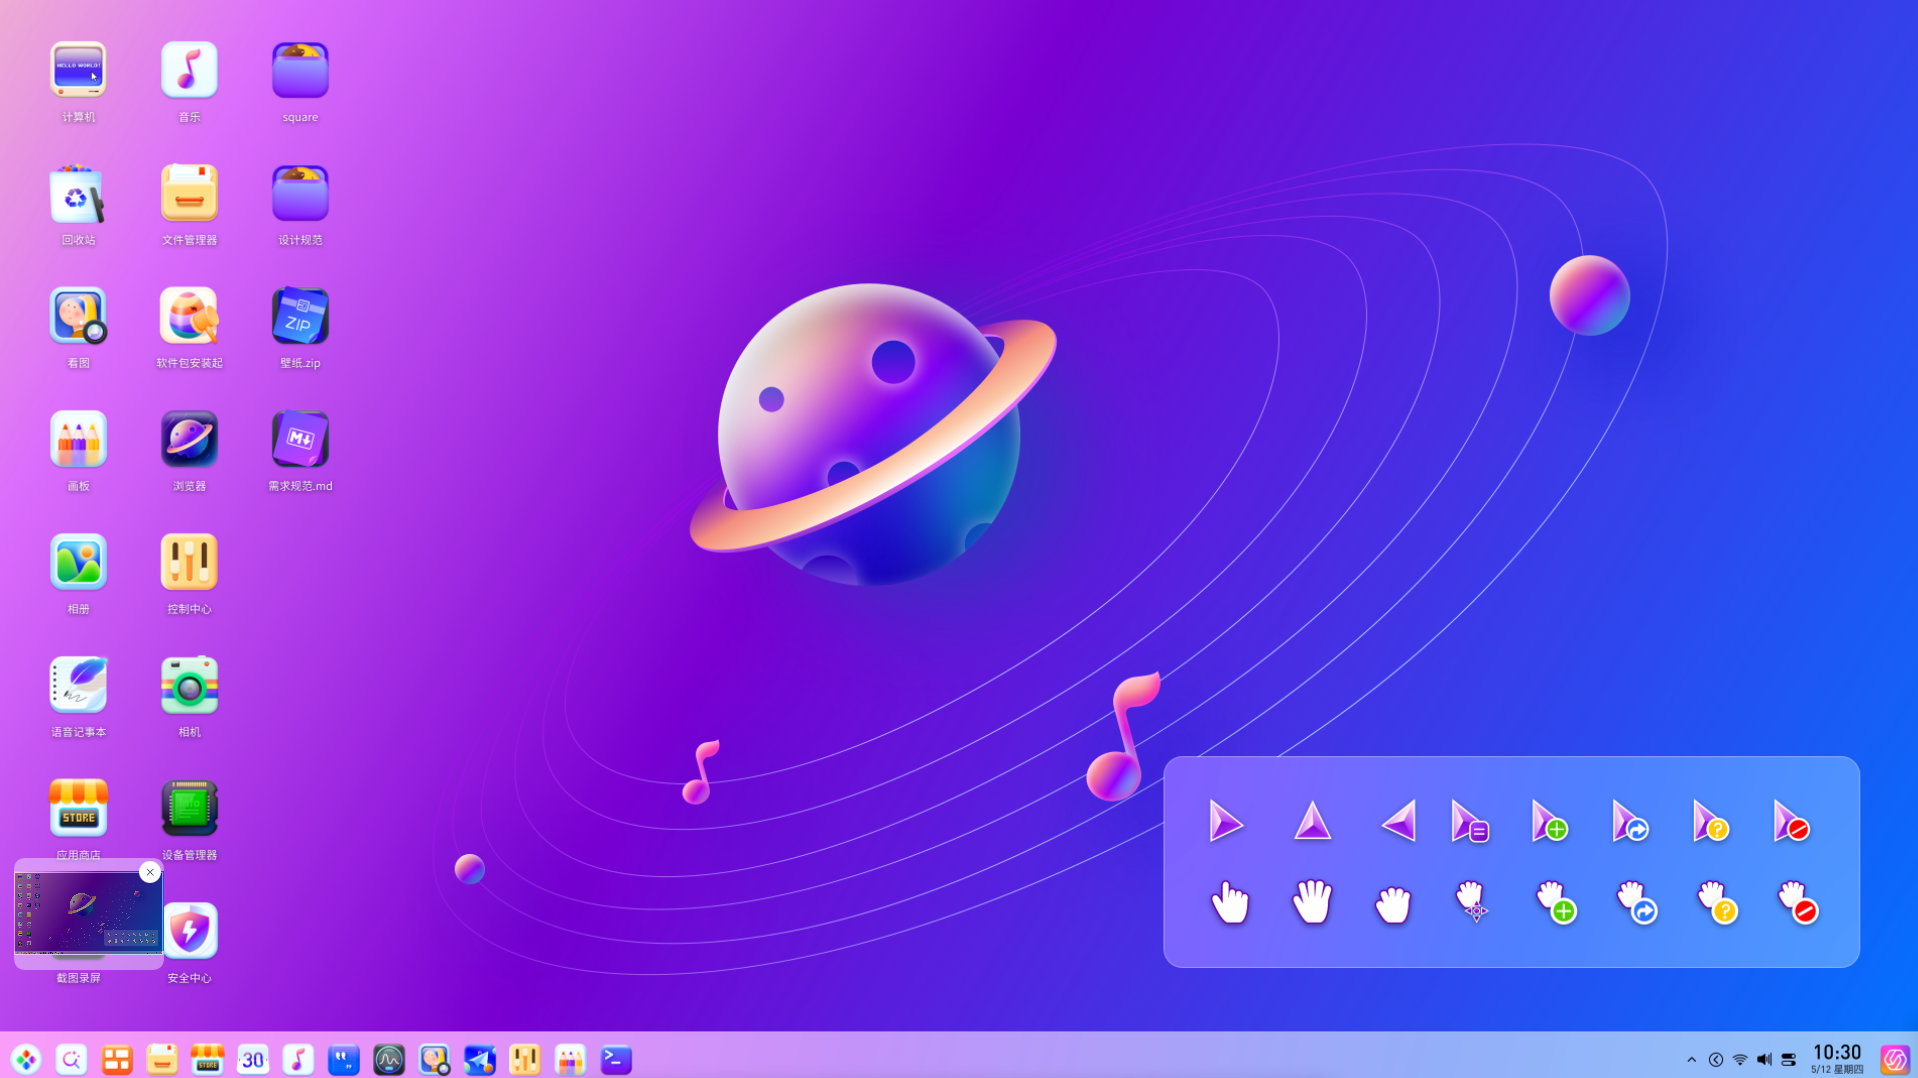Open the 画板 desktop icon
Image resolution: width=1918 pixels, height=1078 pixels.
pos(78,439)
